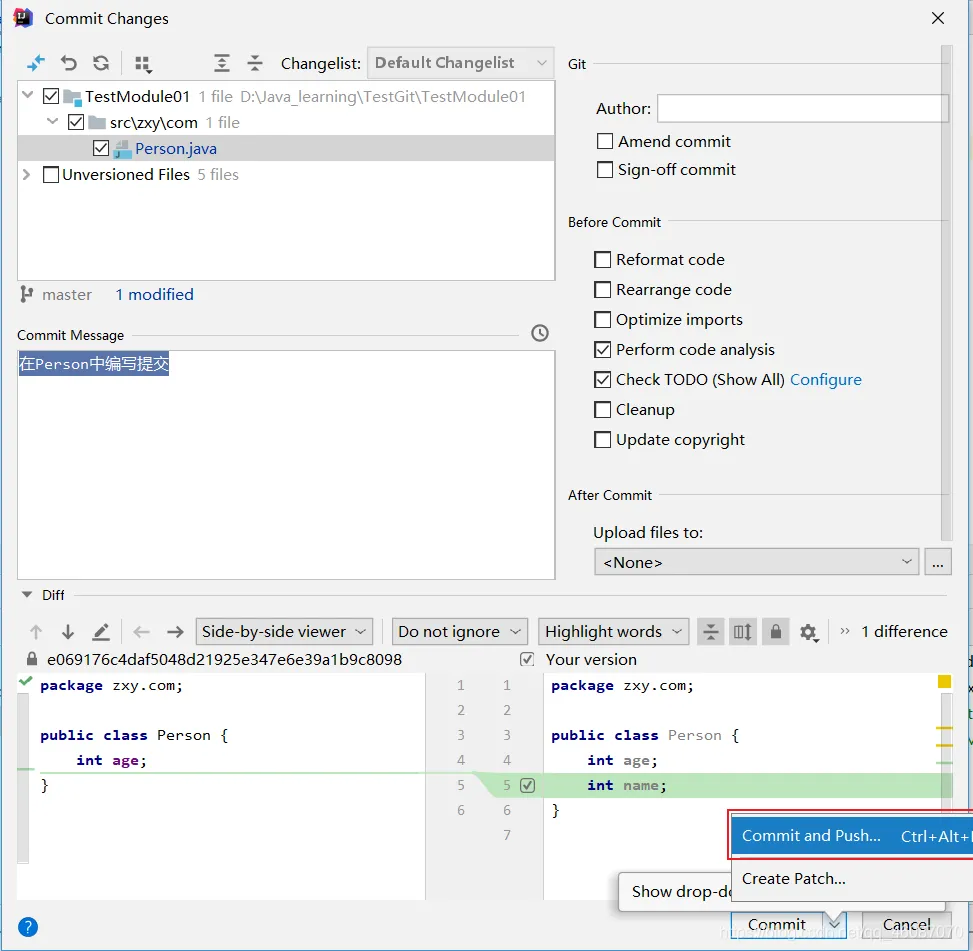Click the Collapse All tree icon
The image size is (973, 951).
(255, 63)
